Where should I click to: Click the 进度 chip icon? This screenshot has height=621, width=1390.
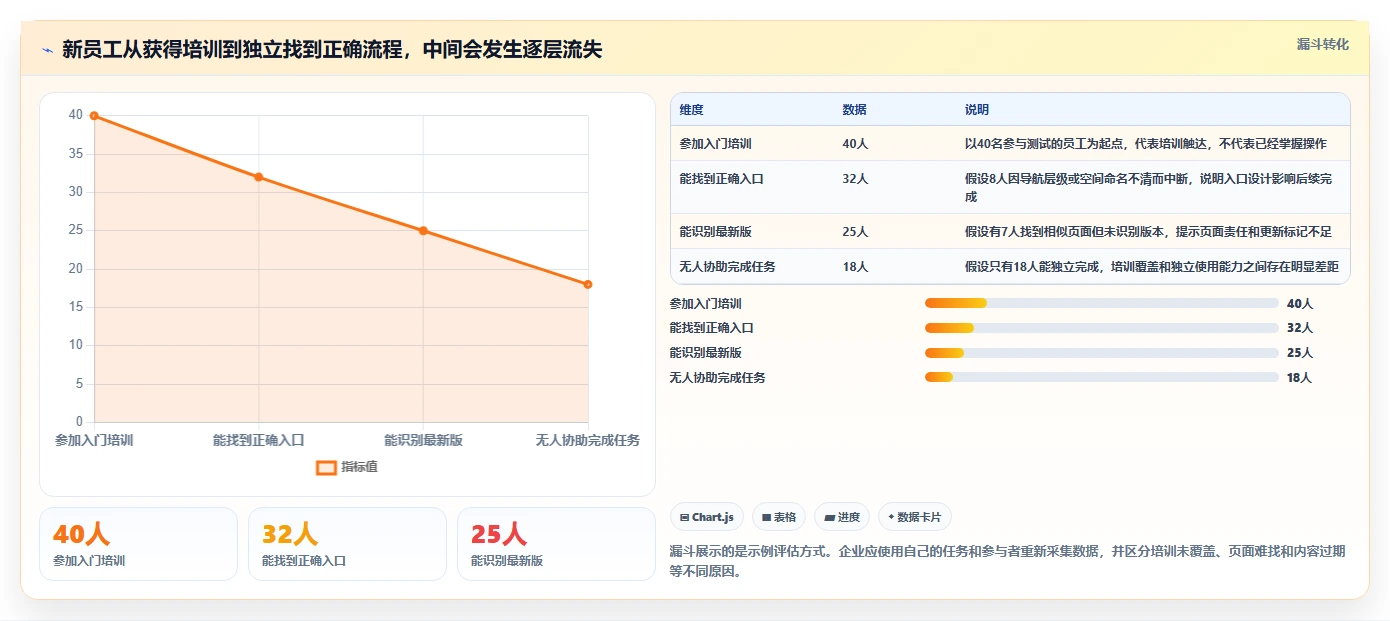pos(829,518)
